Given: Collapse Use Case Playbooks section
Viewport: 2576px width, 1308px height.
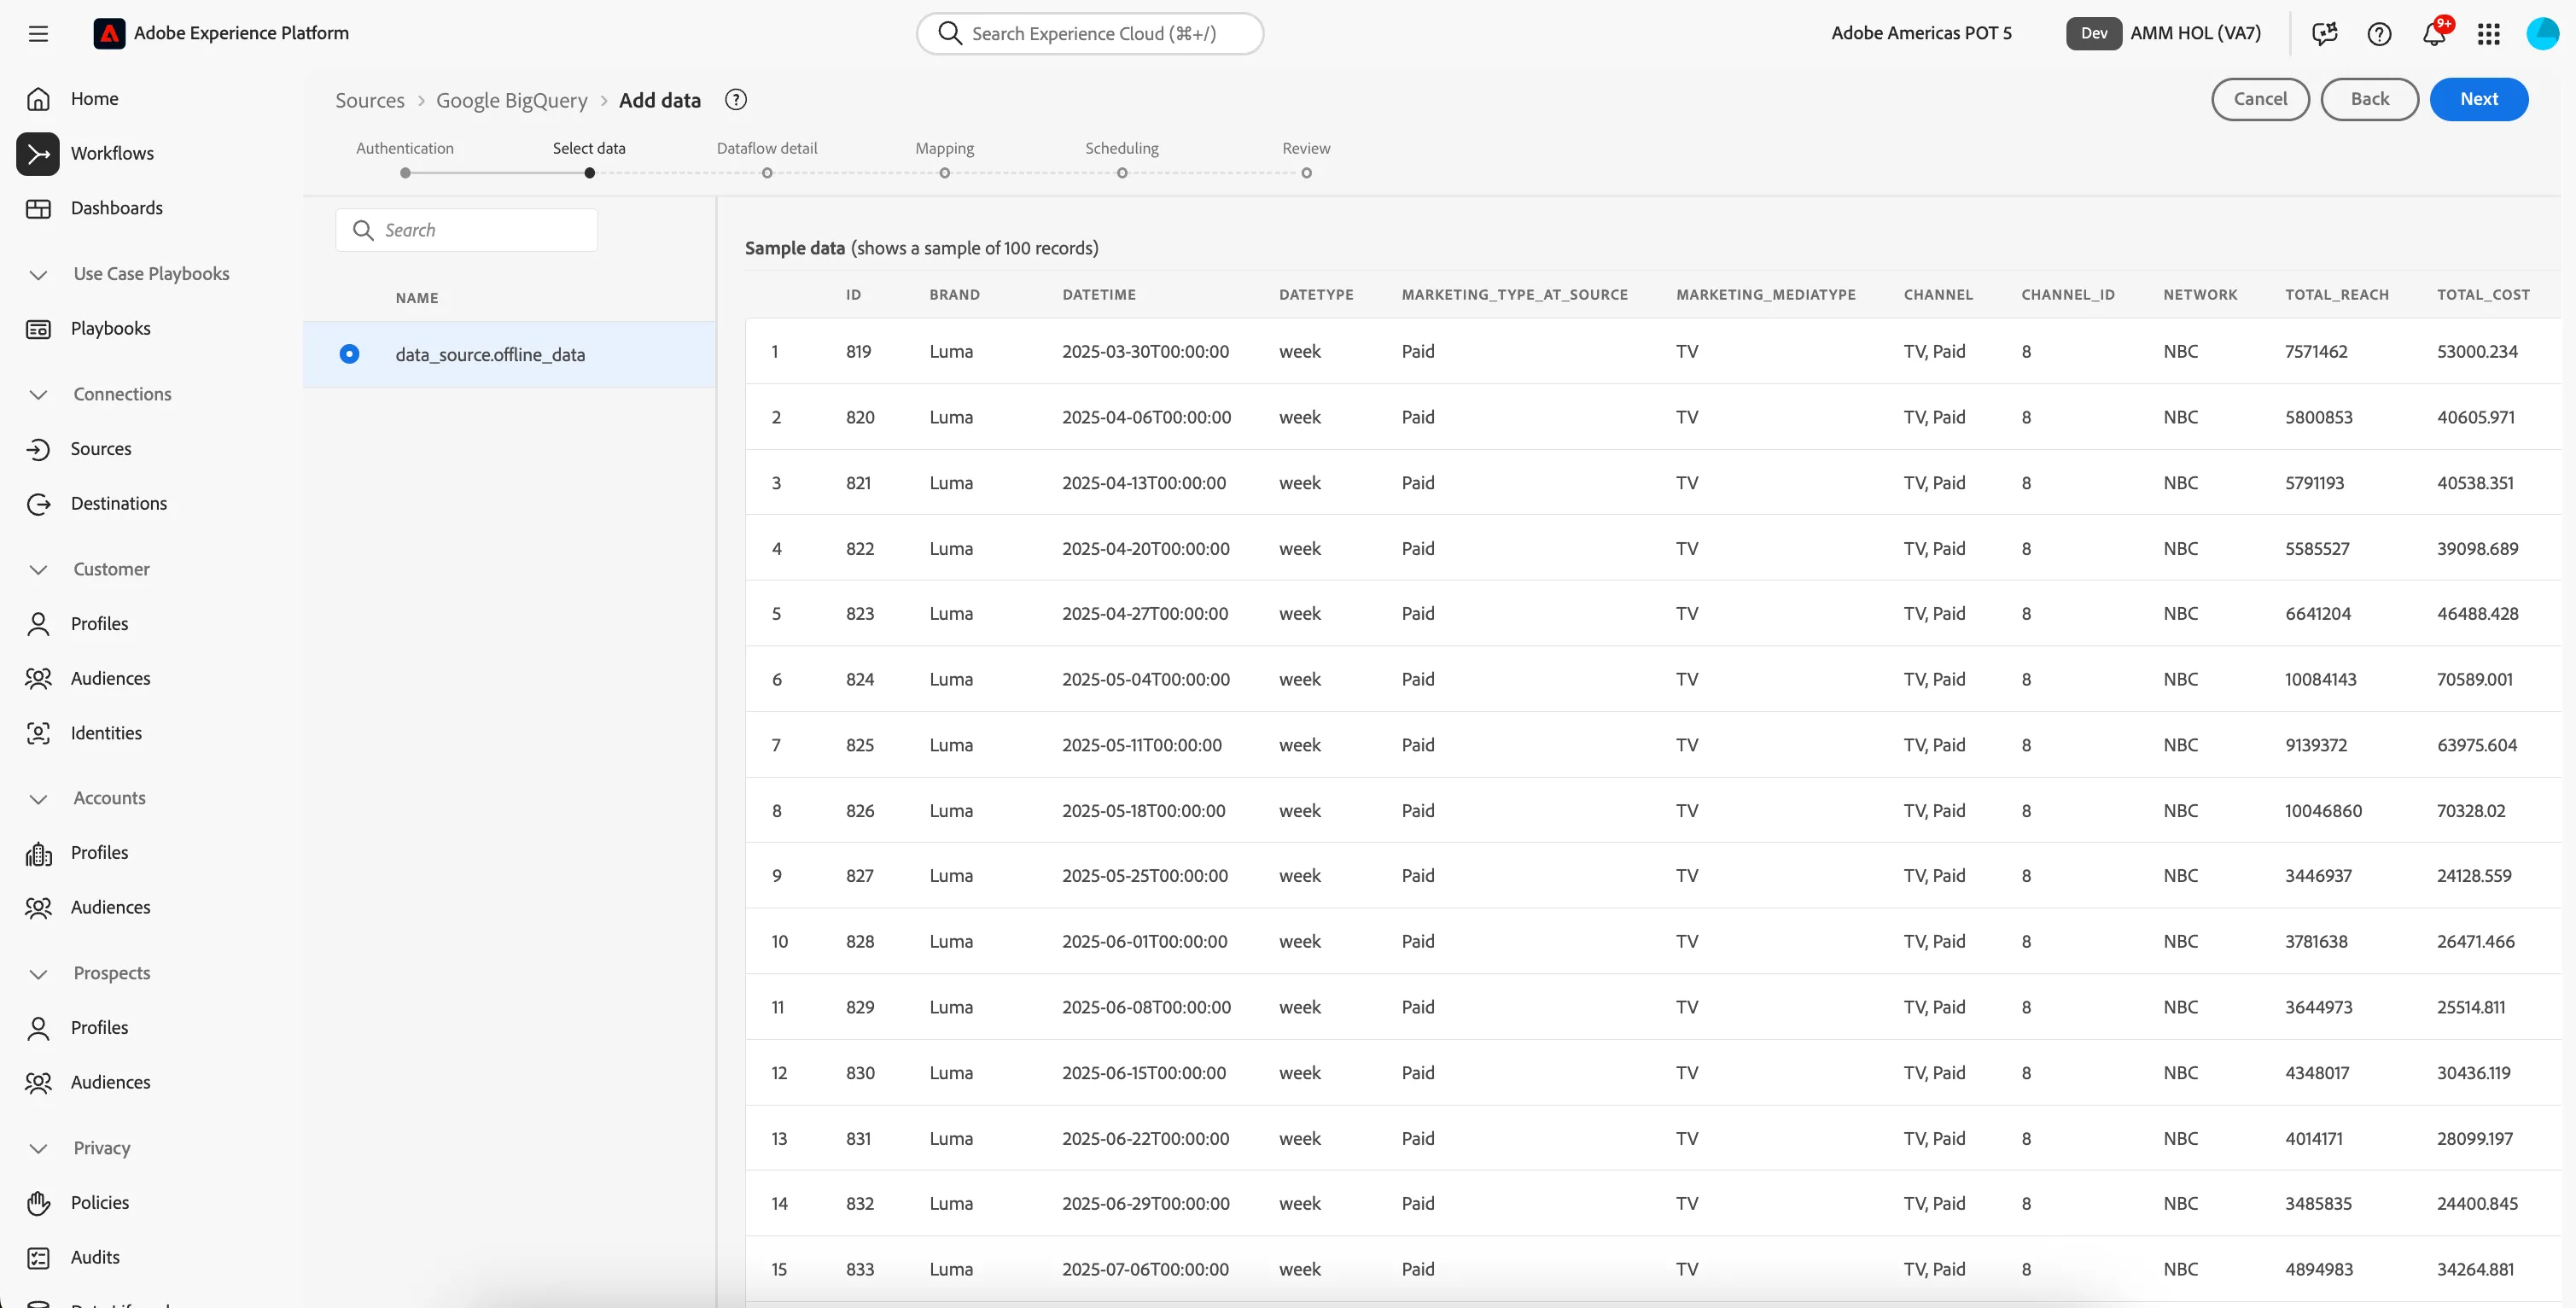Looking at the screenshot, I should (38, 274).
